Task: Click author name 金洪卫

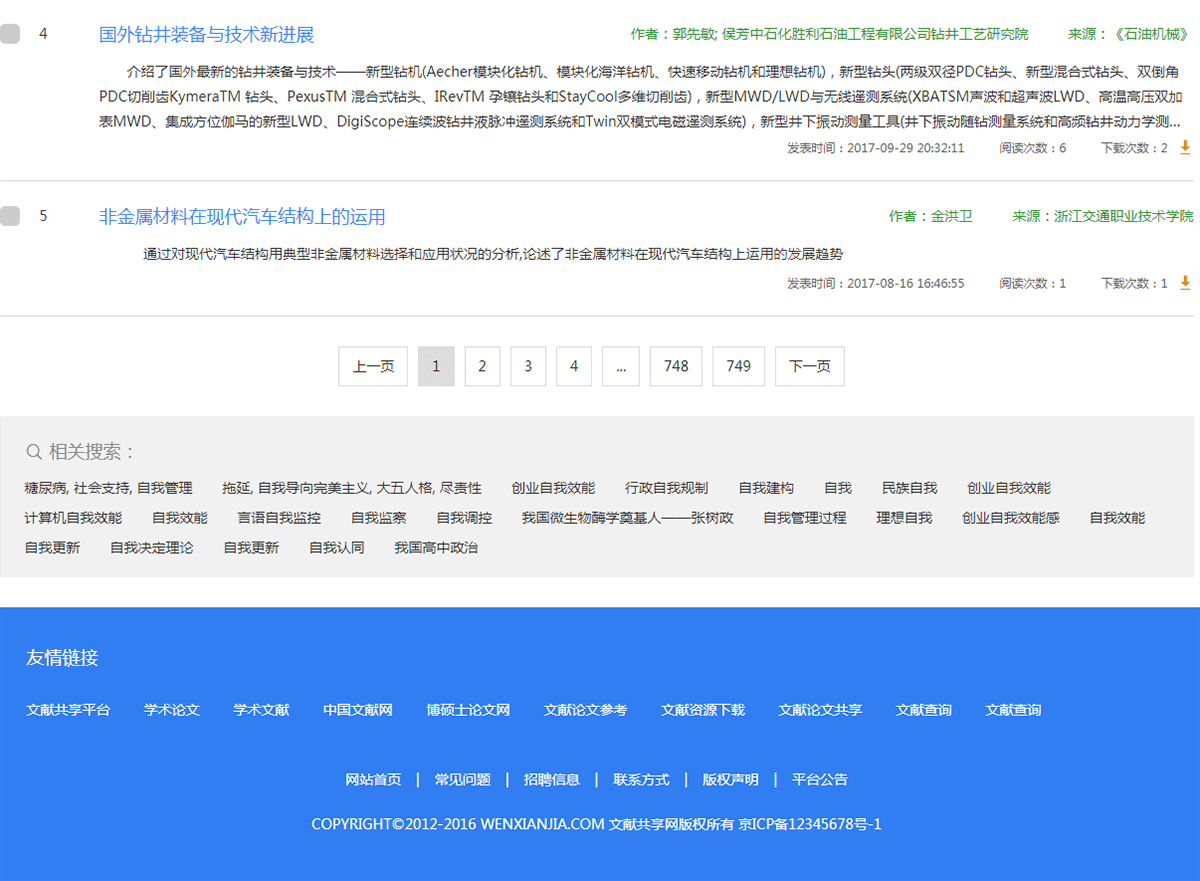Action: coord(951,216)
